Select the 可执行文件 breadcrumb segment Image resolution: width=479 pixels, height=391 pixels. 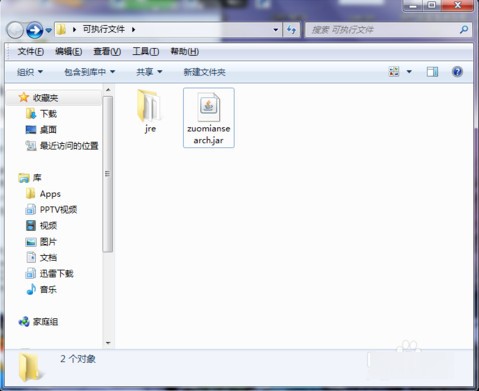click(104, 29)
